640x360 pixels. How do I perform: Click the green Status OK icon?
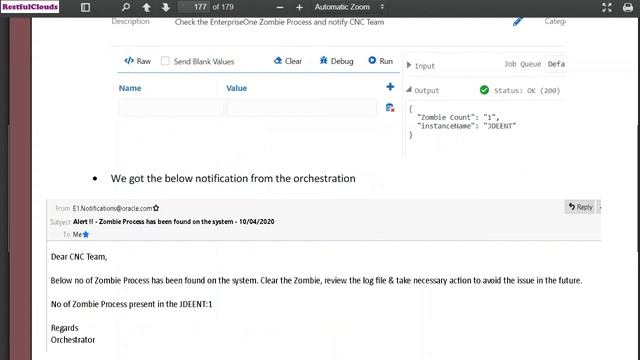pyautogui.click(x=484, y=90)
